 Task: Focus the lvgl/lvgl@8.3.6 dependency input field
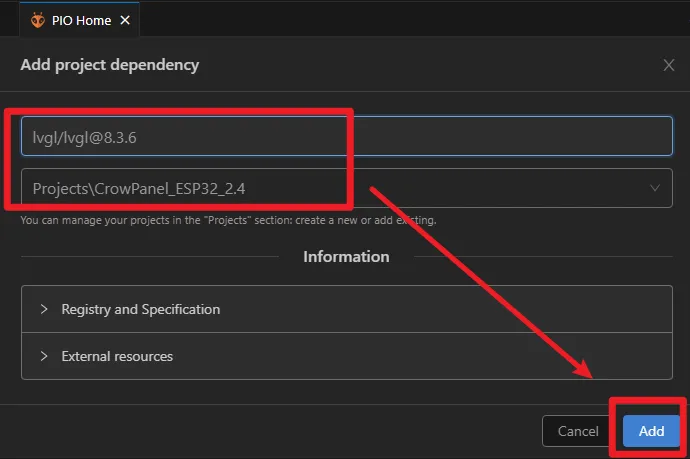[x=347, y=136]
